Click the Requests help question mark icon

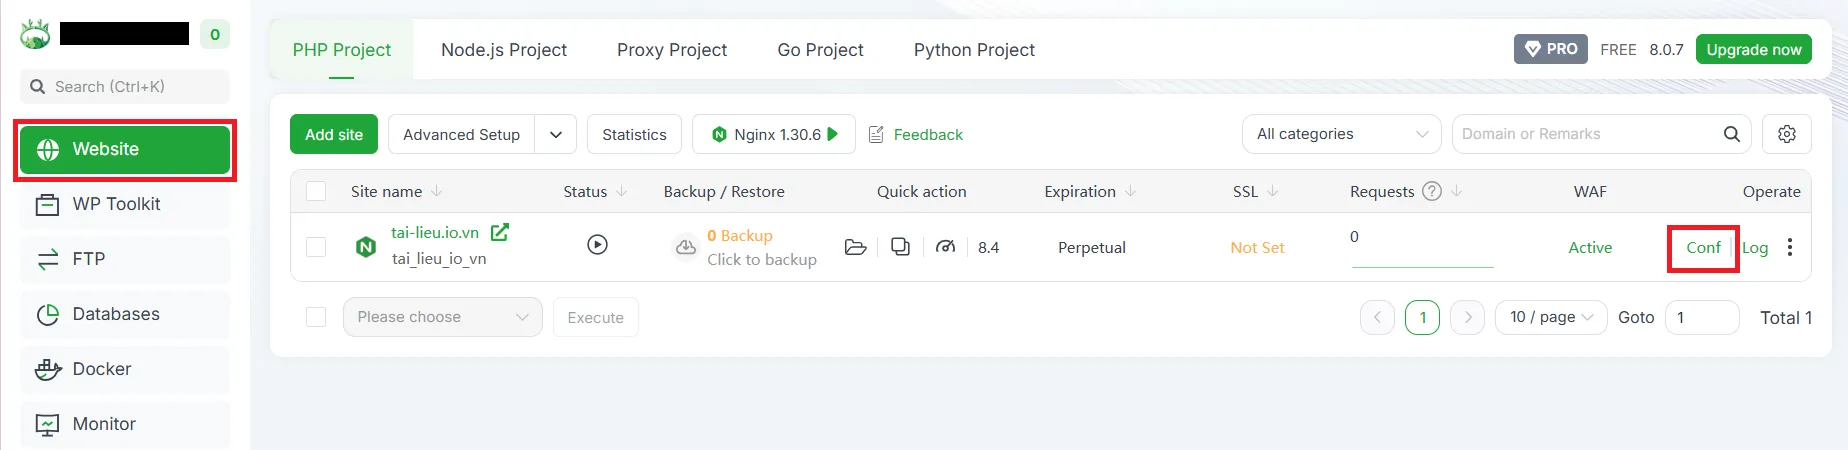[1432, 191]
